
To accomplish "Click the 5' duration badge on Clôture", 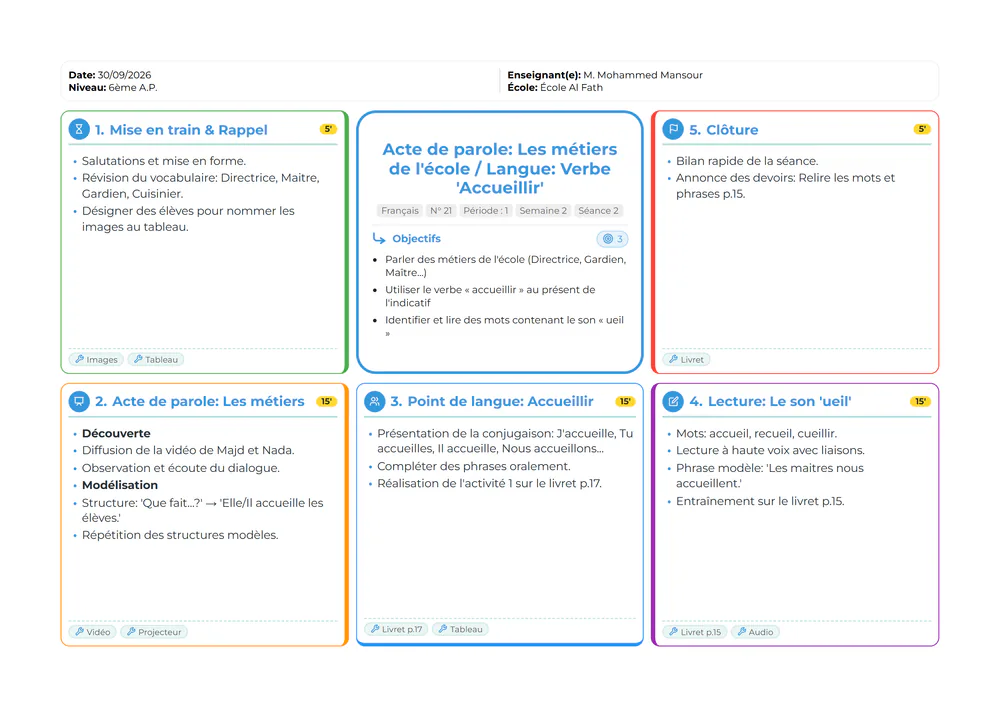I will pyautogui.click(x=922, y=129).
